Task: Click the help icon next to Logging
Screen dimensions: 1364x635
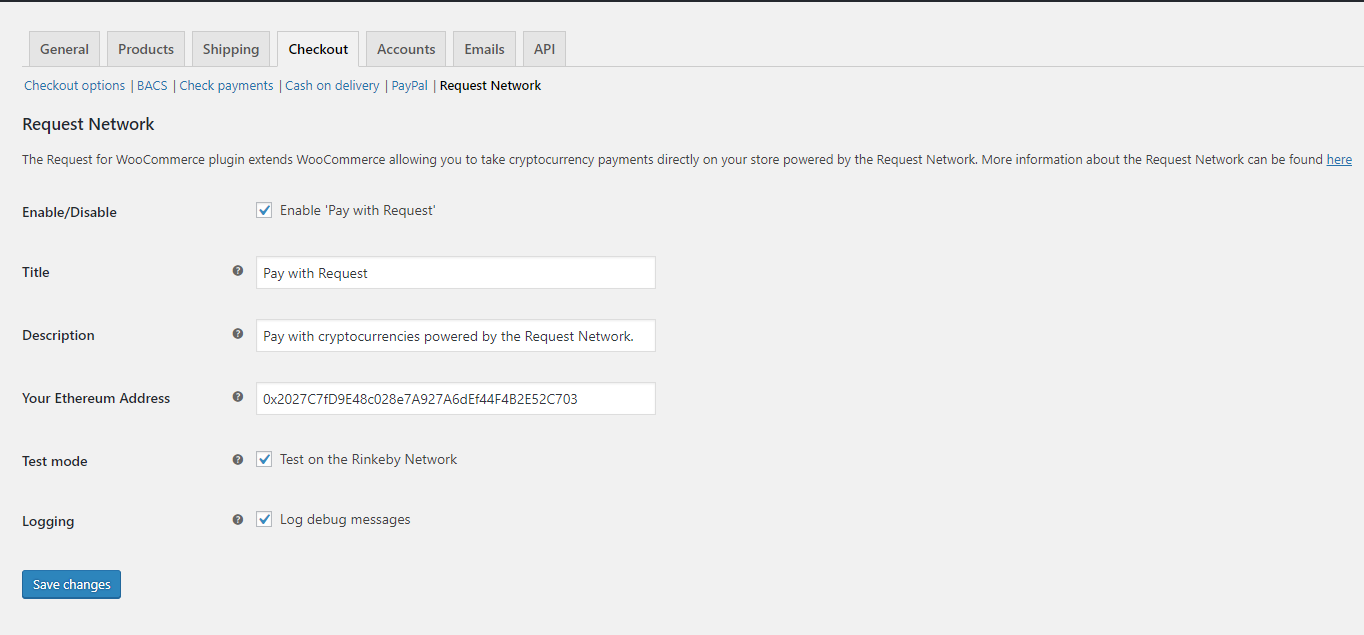Action: (x=238, y=520)
